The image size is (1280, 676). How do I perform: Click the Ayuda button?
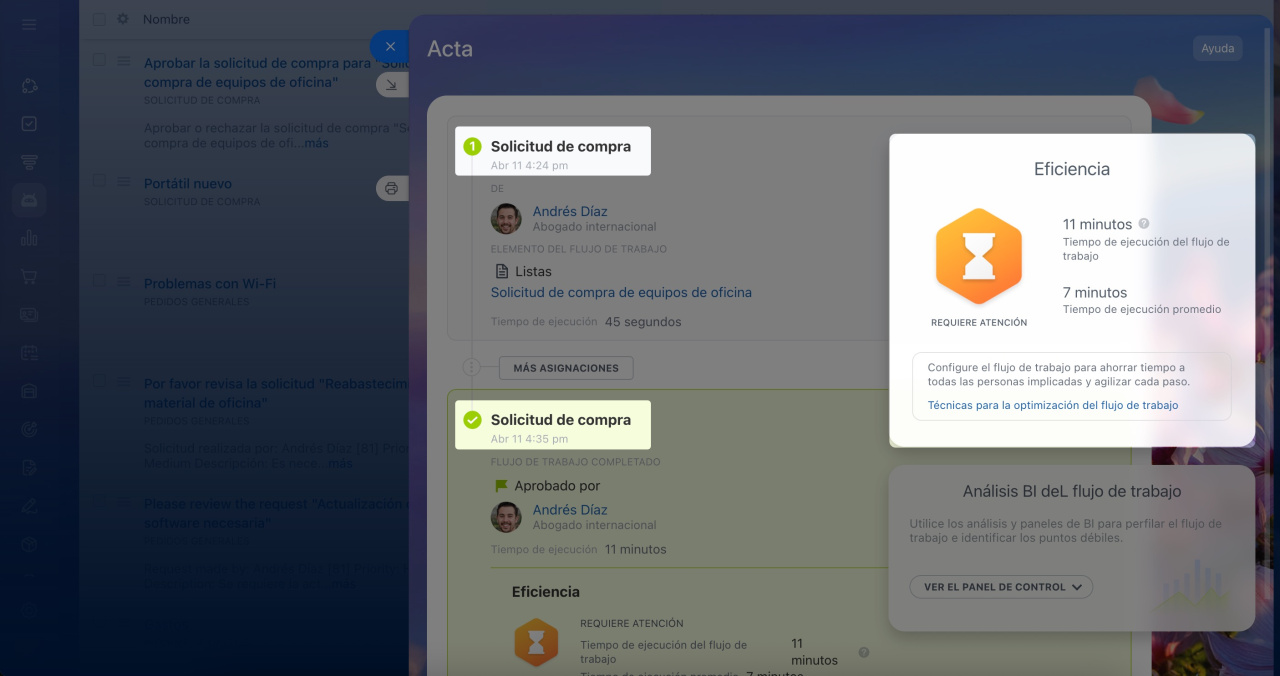(1217, 48)
